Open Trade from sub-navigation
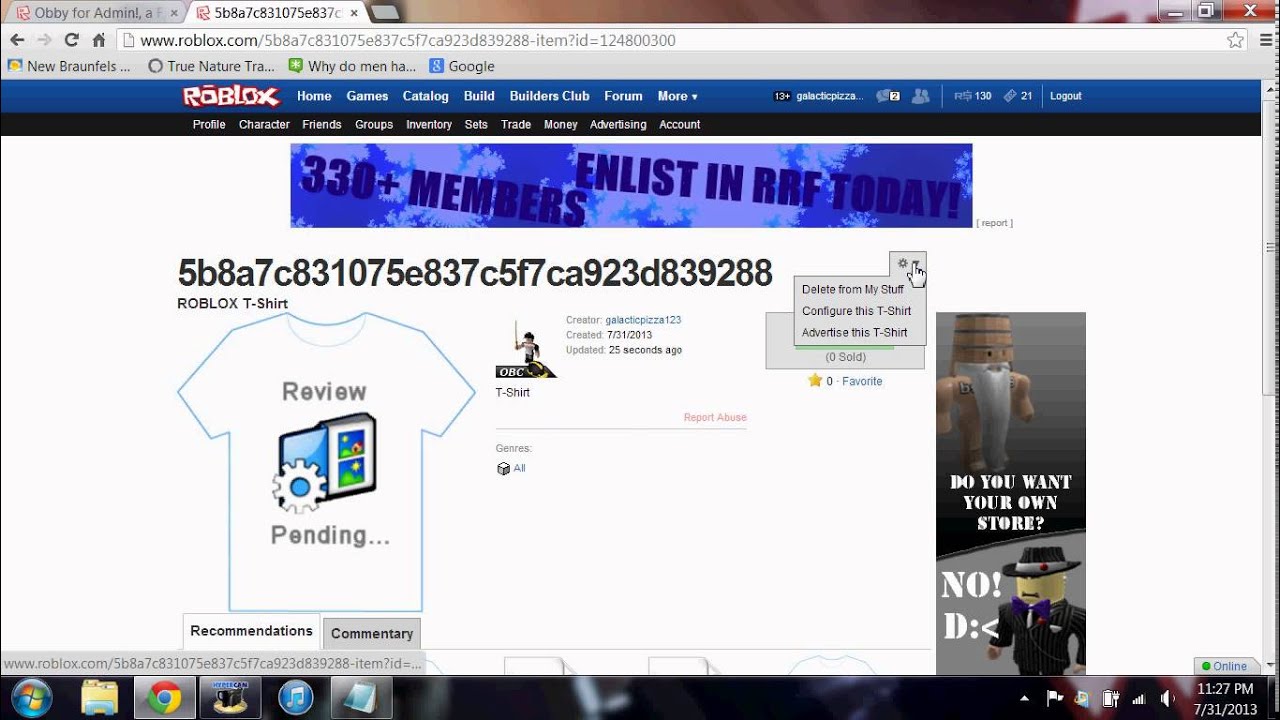Image resolution: width=1280 pixels, height=720 pixels. [x=516, y=124]
